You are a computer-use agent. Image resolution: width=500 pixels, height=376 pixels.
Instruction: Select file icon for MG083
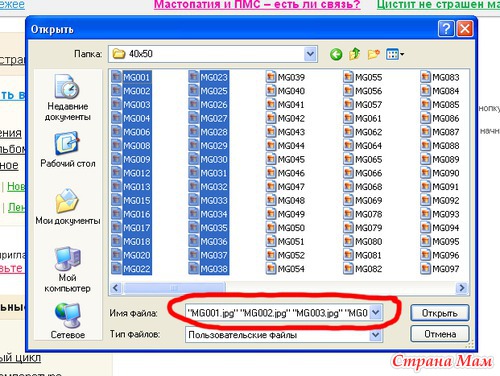[x=426, y=77]
